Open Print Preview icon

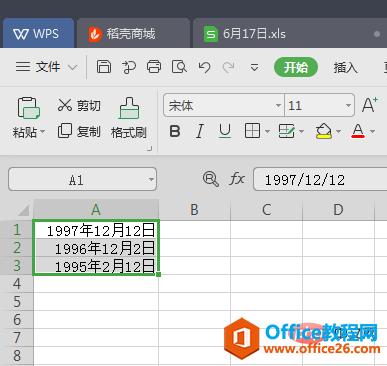tap(179, 67)
